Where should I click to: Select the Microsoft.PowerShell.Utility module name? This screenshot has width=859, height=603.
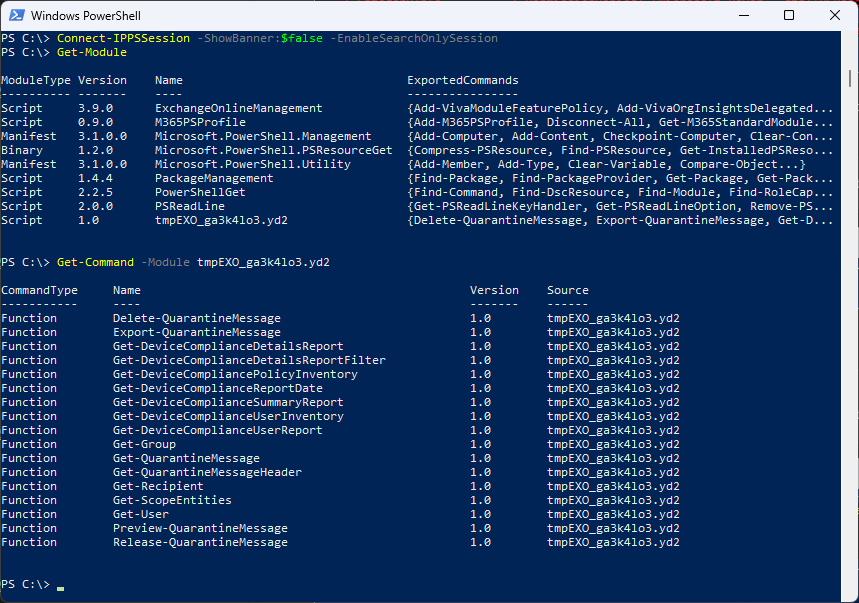(253, 164)
